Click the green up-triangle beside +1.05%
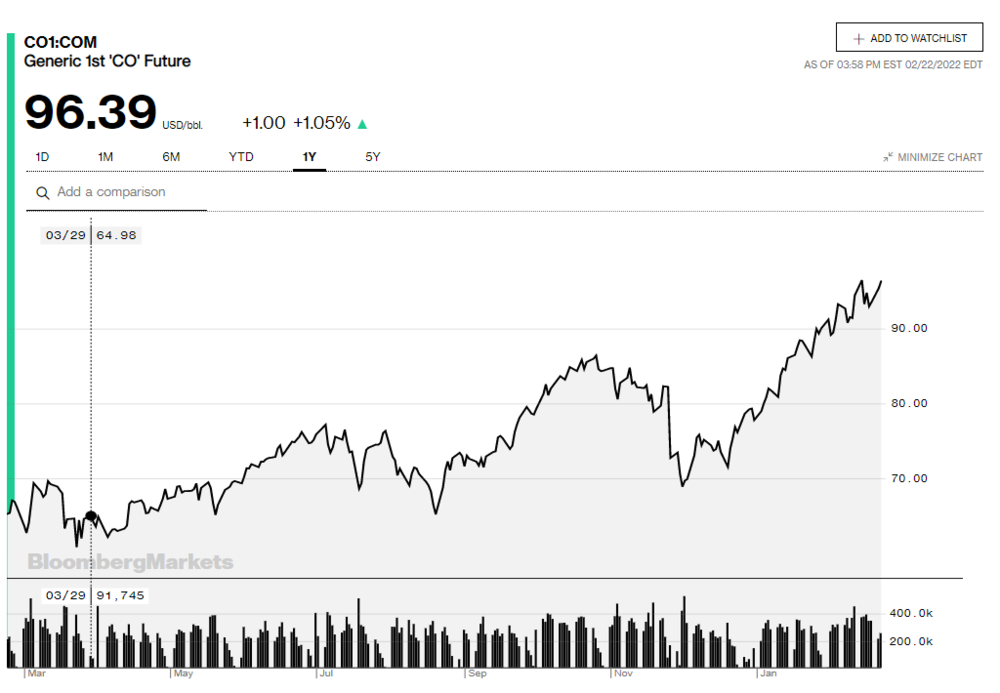This screenshot has width=1000, height=693. click(362, 124)
